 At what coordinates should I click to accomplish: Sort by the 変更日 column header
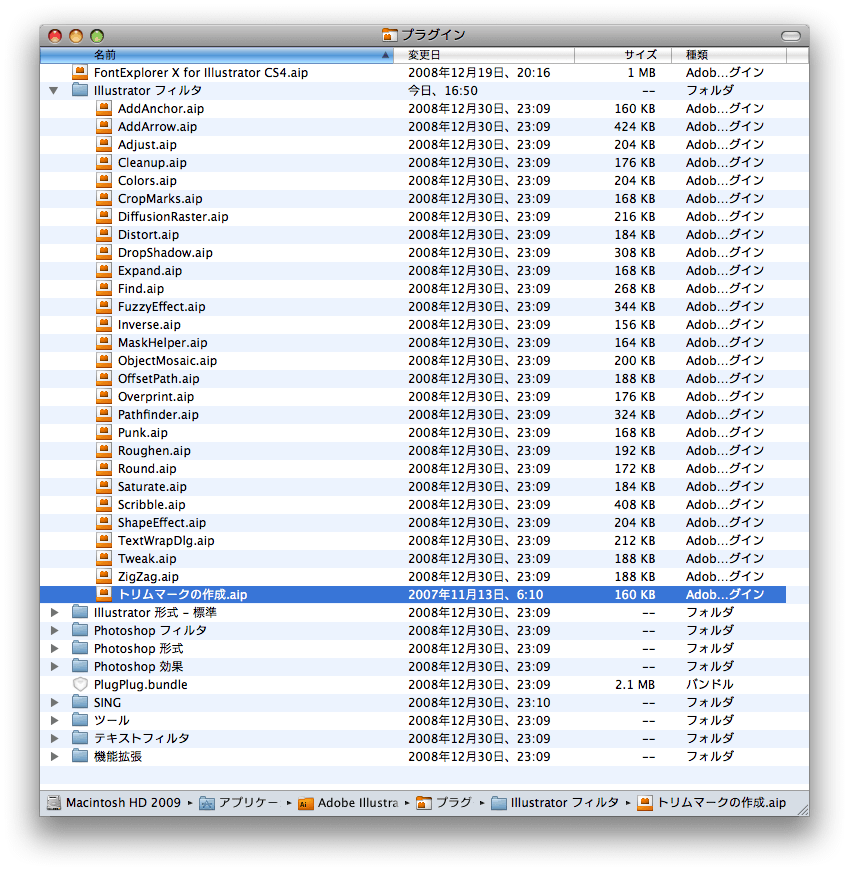[x=484, y=54]
